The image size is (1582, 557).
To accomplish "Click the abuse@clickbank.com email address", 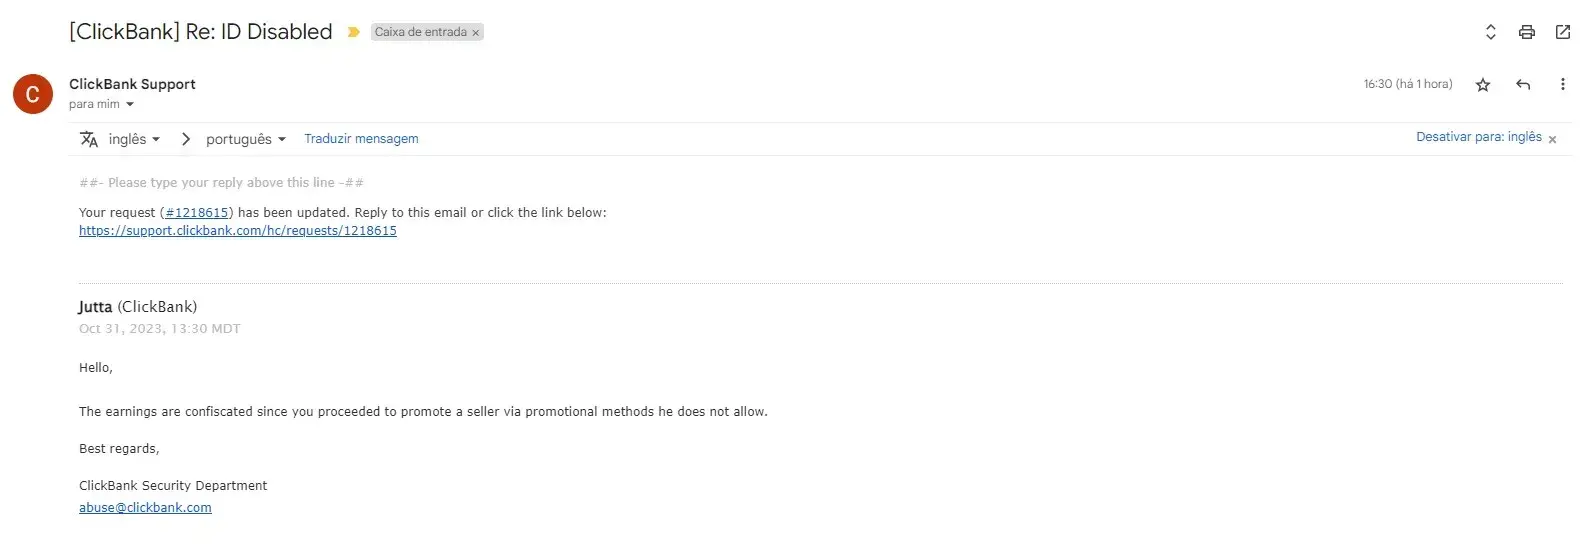I will 145,508.
